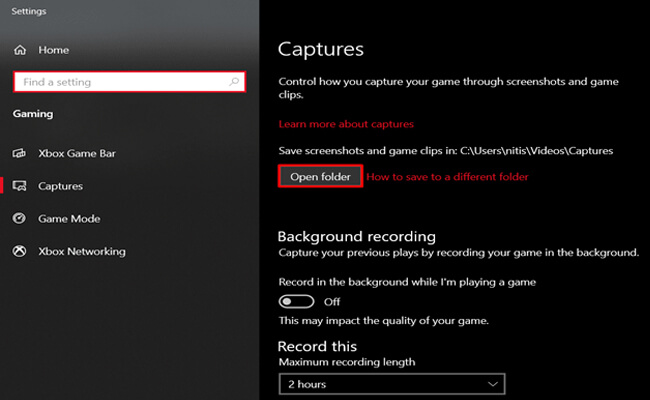Open Xbox Networking settings
The height and width of the screenshot is (400, 650).
click(x=82, y=251)
